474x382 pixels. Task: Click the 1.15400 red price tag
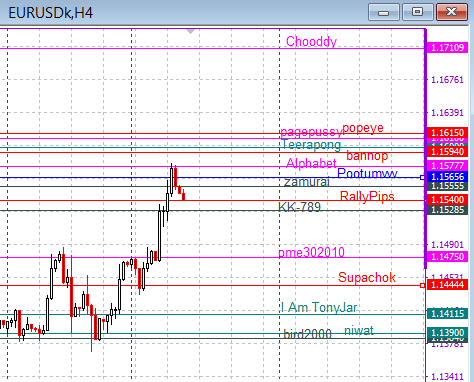point(447,200)
